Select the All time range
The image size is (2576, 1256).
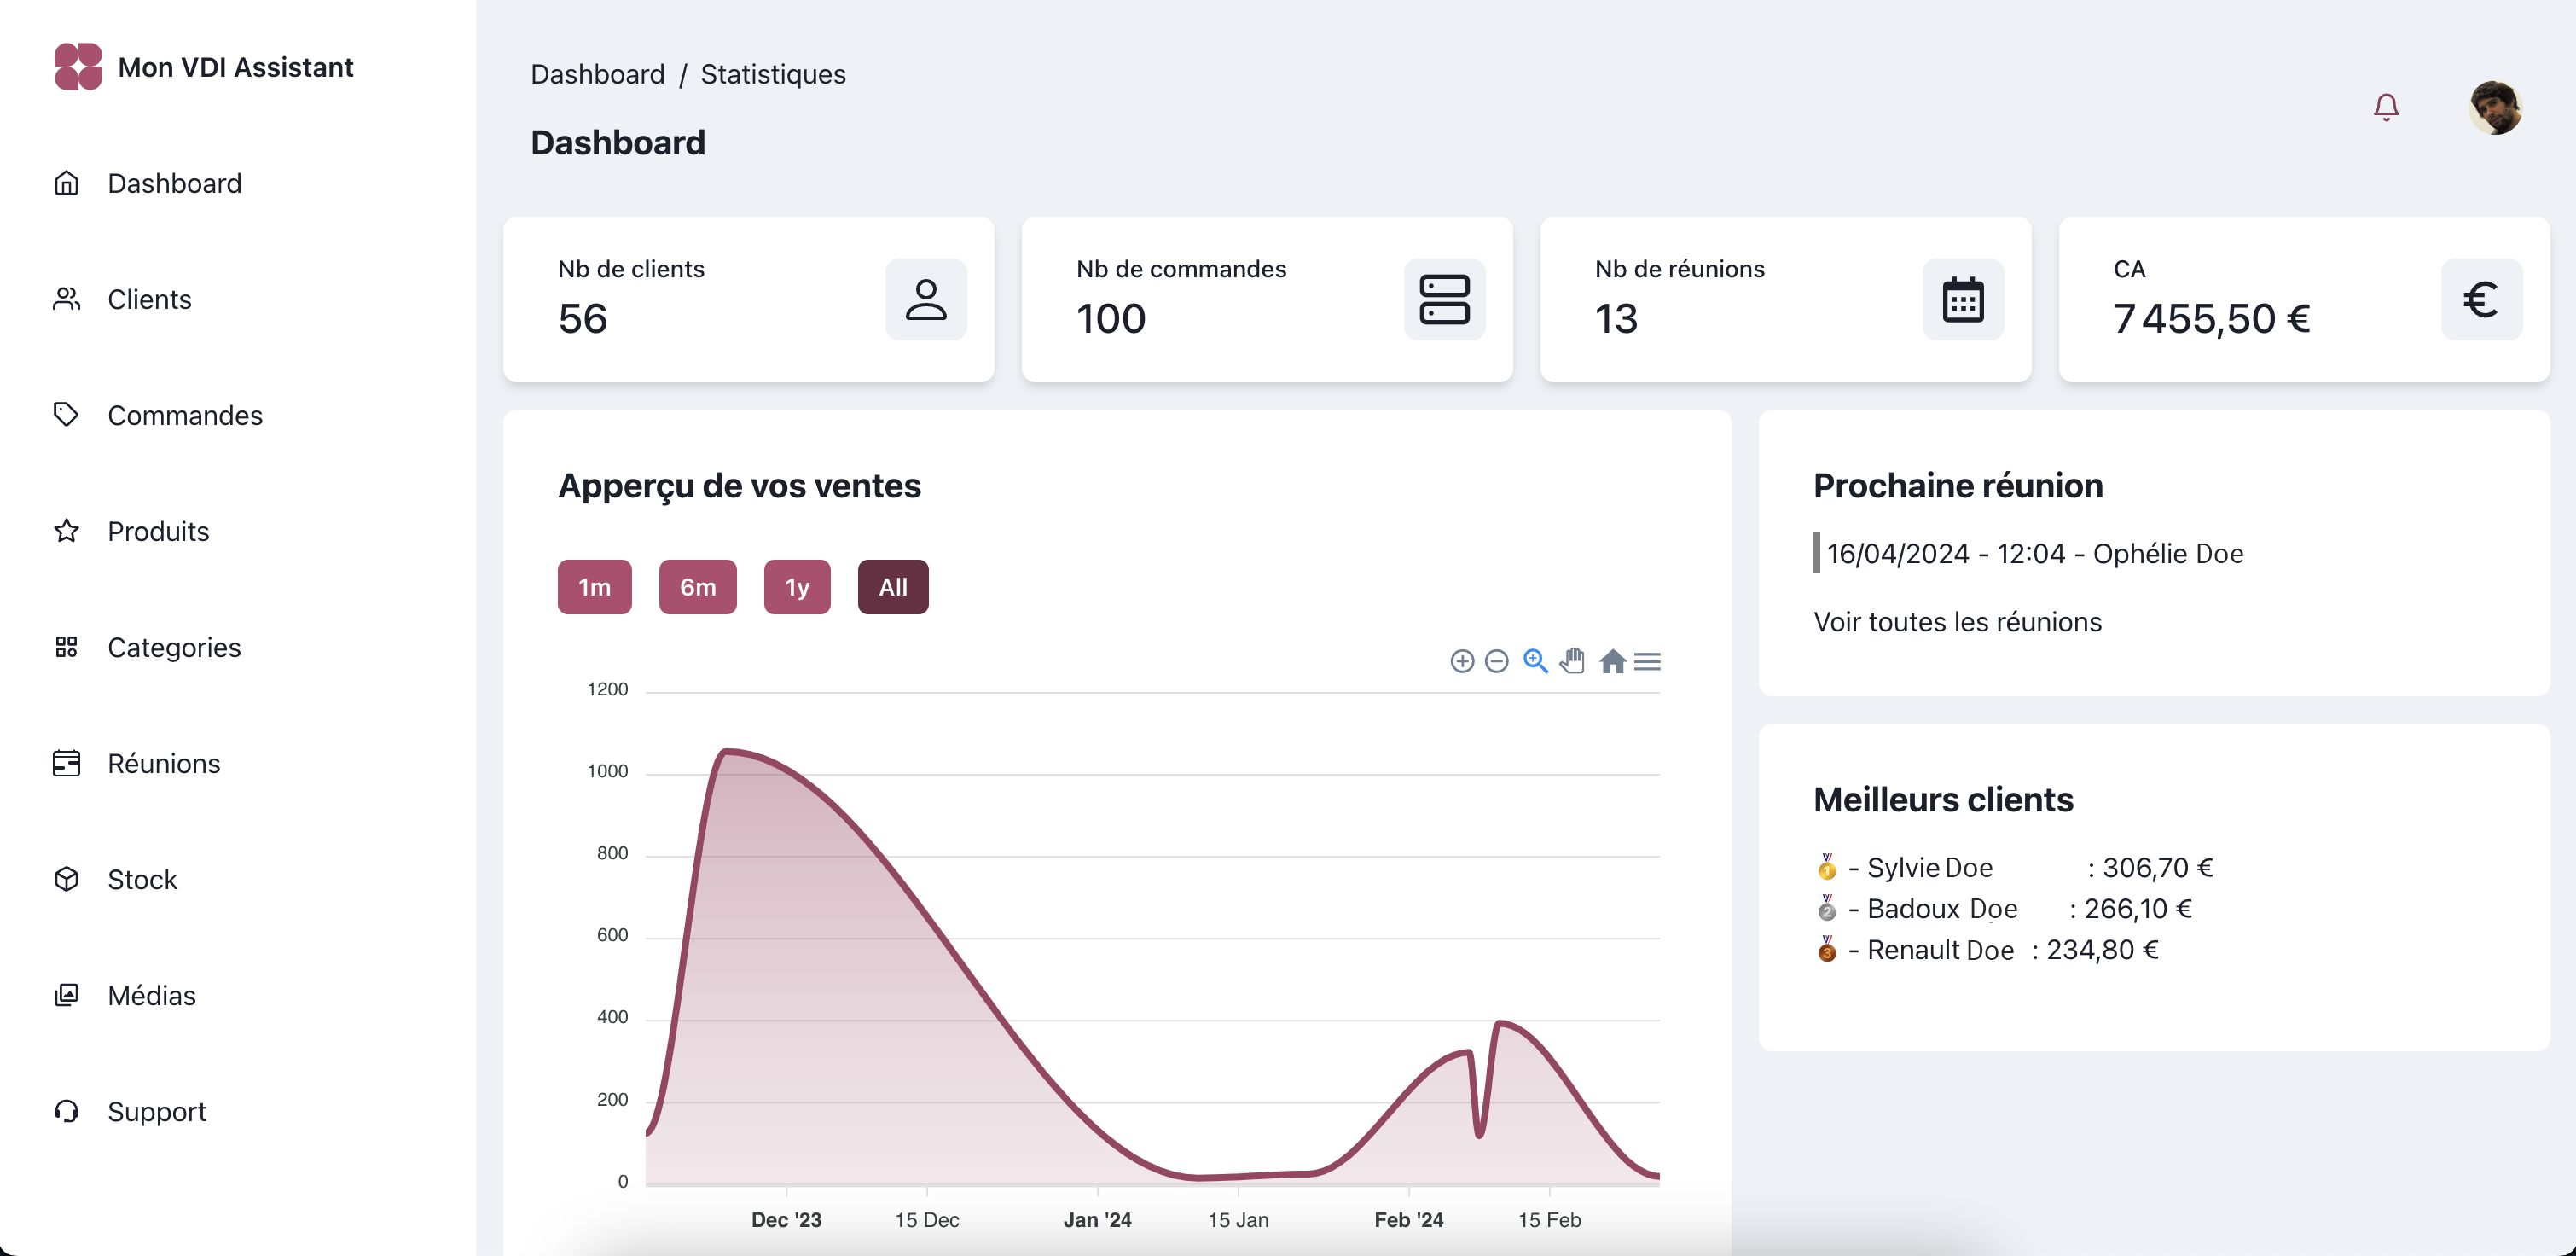point(892,587)
